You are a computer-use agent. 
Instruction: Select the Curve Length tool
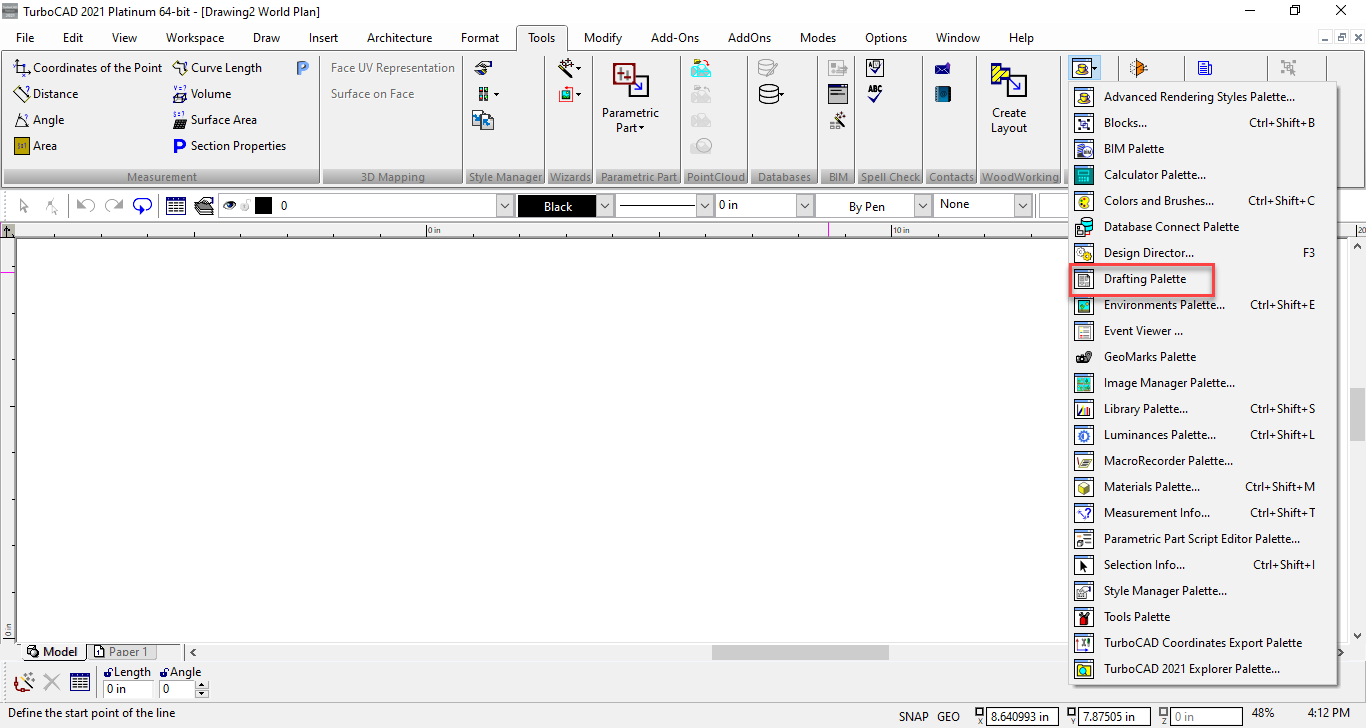click(x=217, y=68)
